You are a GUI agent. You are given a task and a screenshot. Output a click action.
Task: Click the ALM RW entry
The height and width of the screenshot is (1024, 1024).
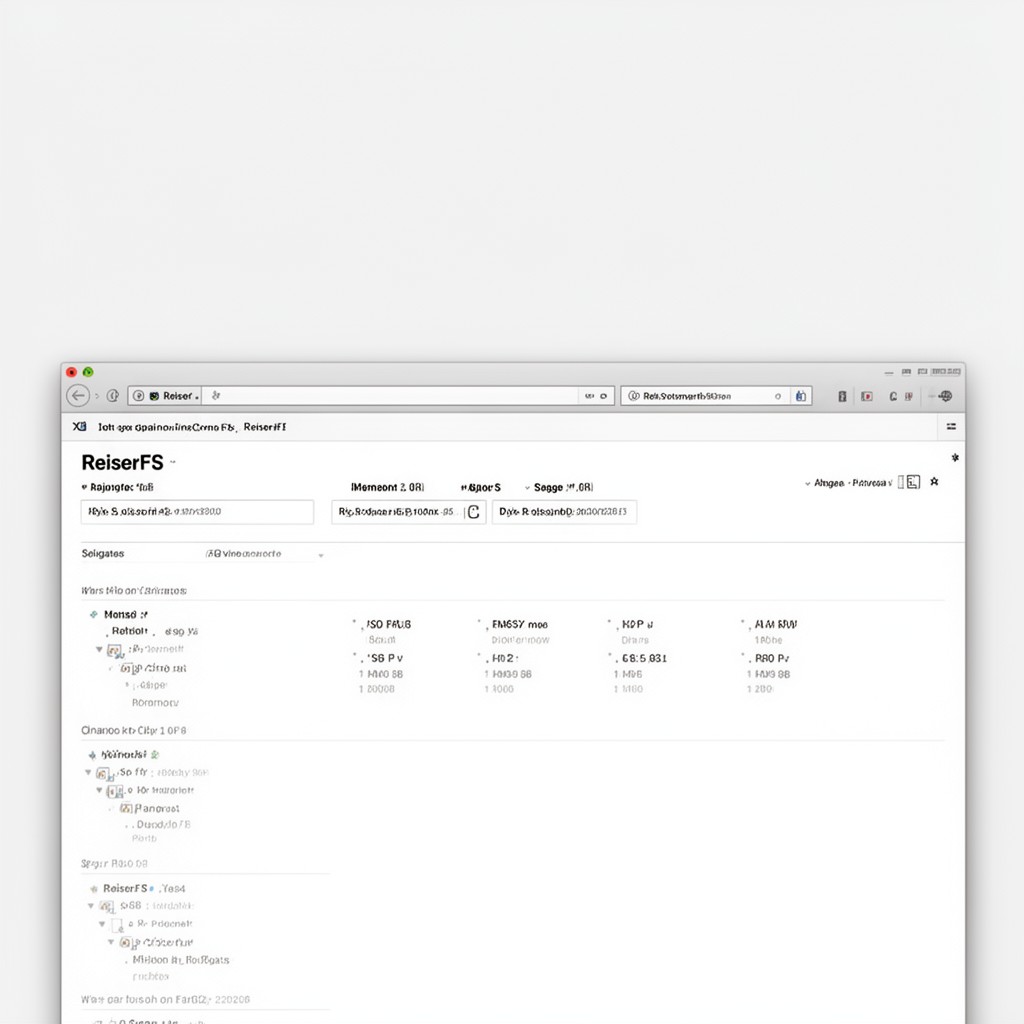776,624
